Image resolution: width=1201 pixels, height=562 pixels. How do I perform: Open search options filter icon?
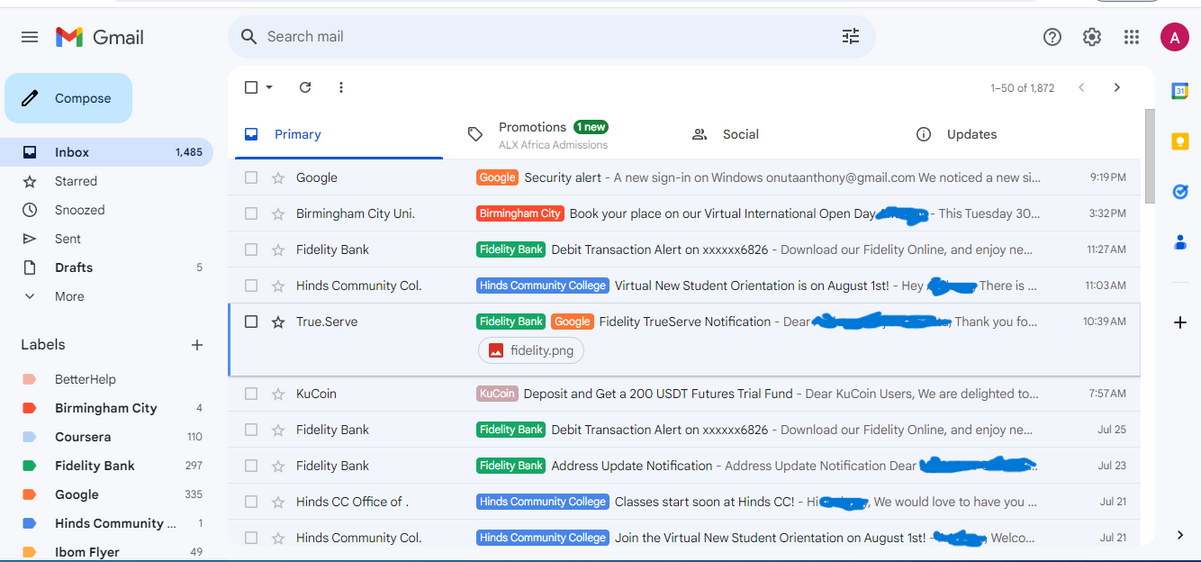pos(850,37)
